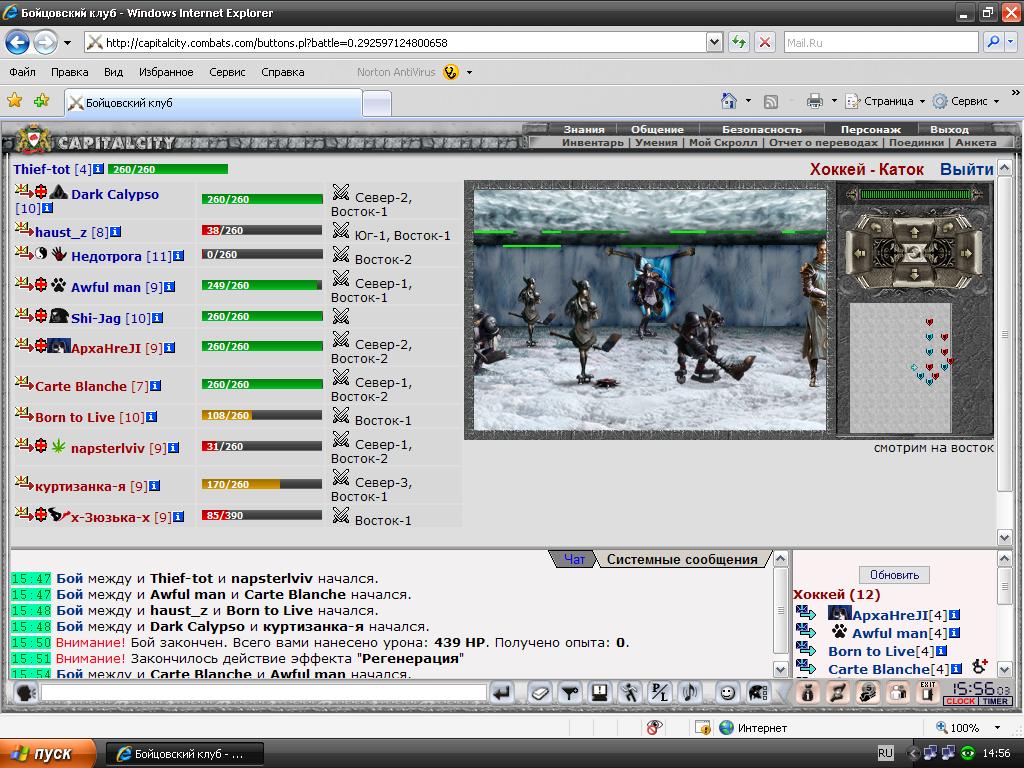Open the zoom level 100% dropdown
The image size is (1024, 768).
click(997, 728)
